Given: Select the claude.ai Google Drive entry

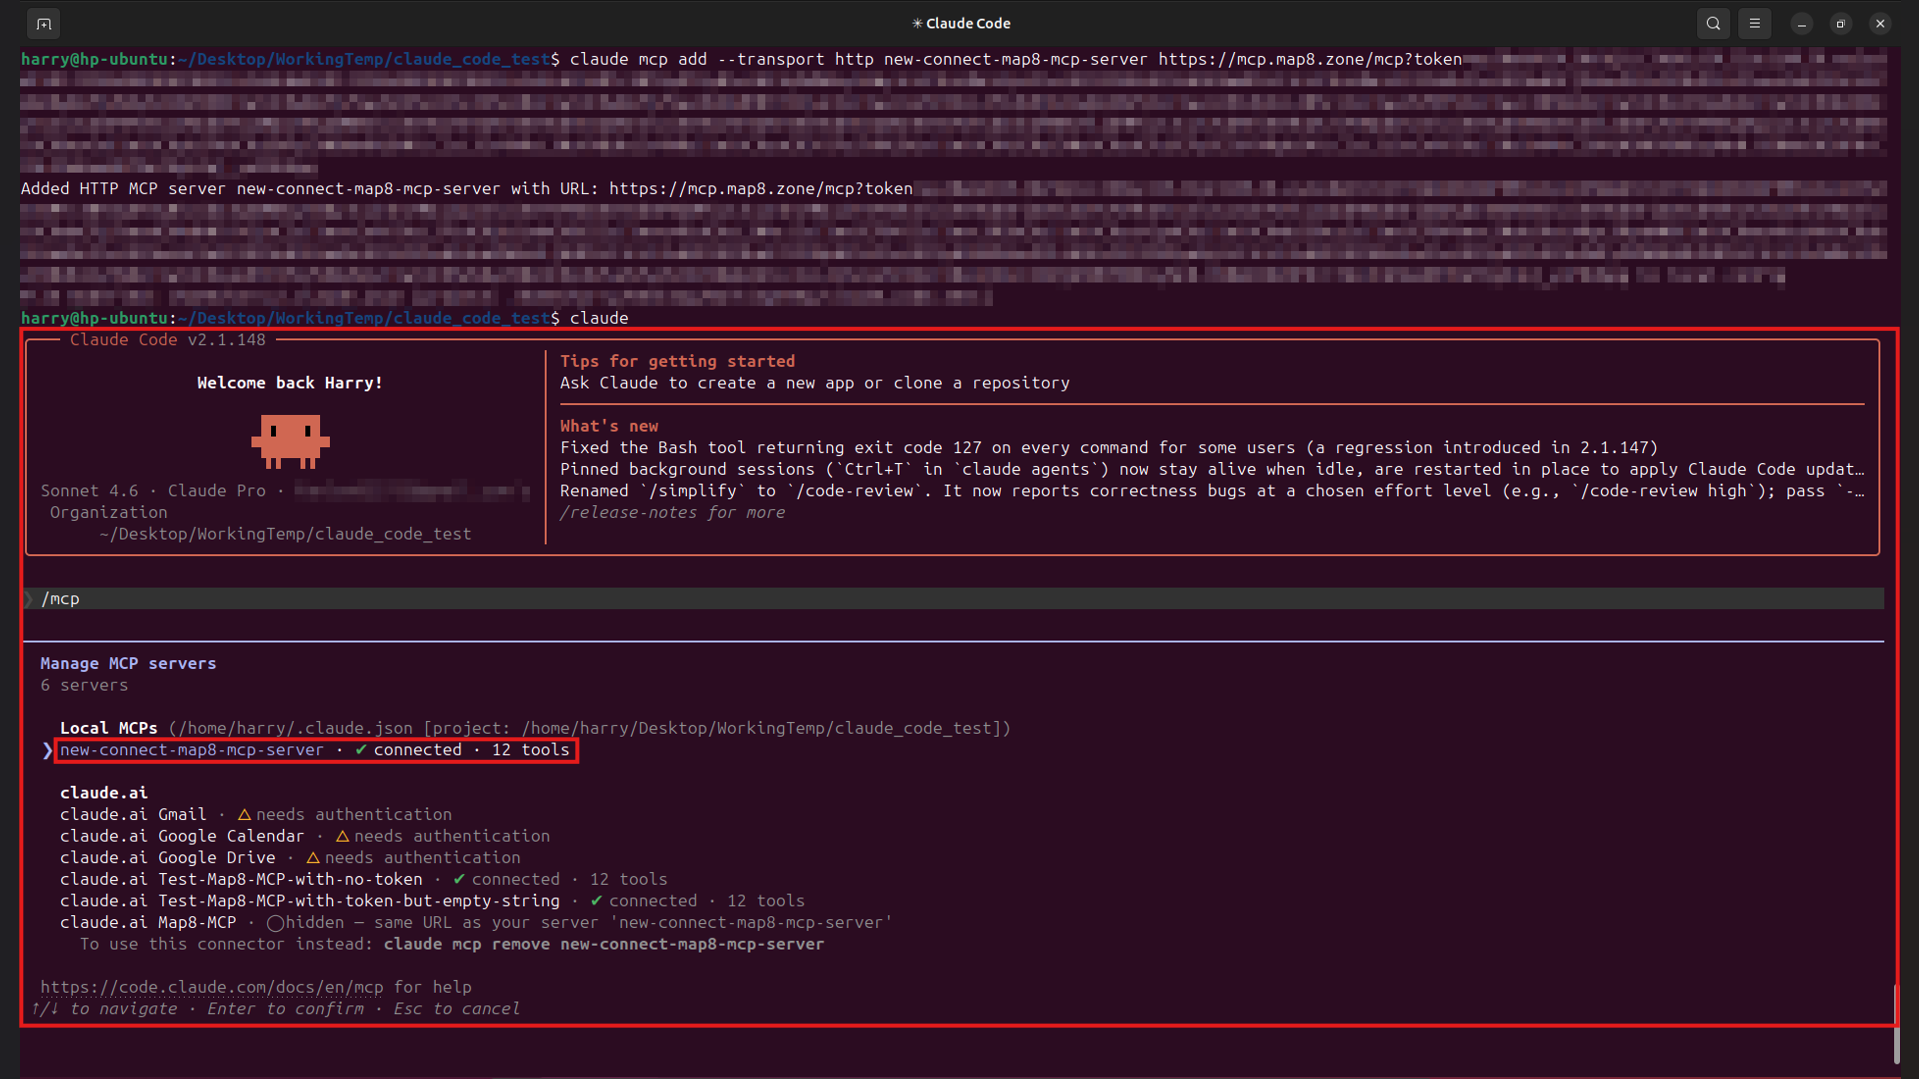Looking at the screenshot, I should 290,858.
